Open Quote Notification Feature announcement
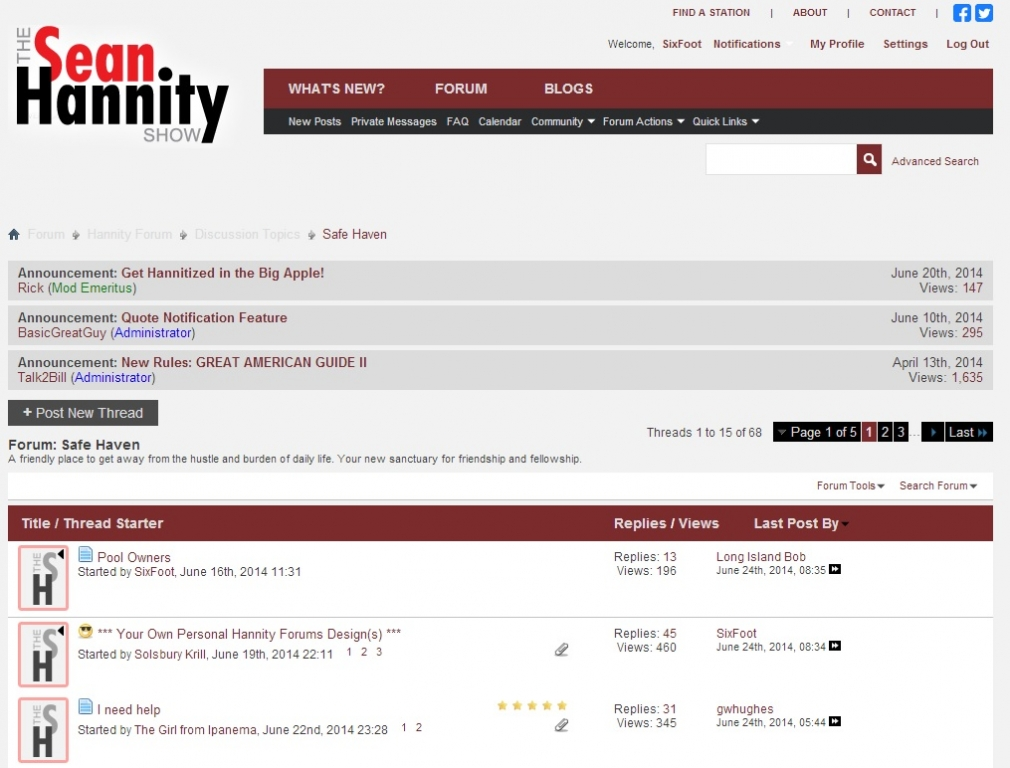Image resolution: width=1010 pixels, height=768 pixels. pyautogui.click(x=204, y=318)
